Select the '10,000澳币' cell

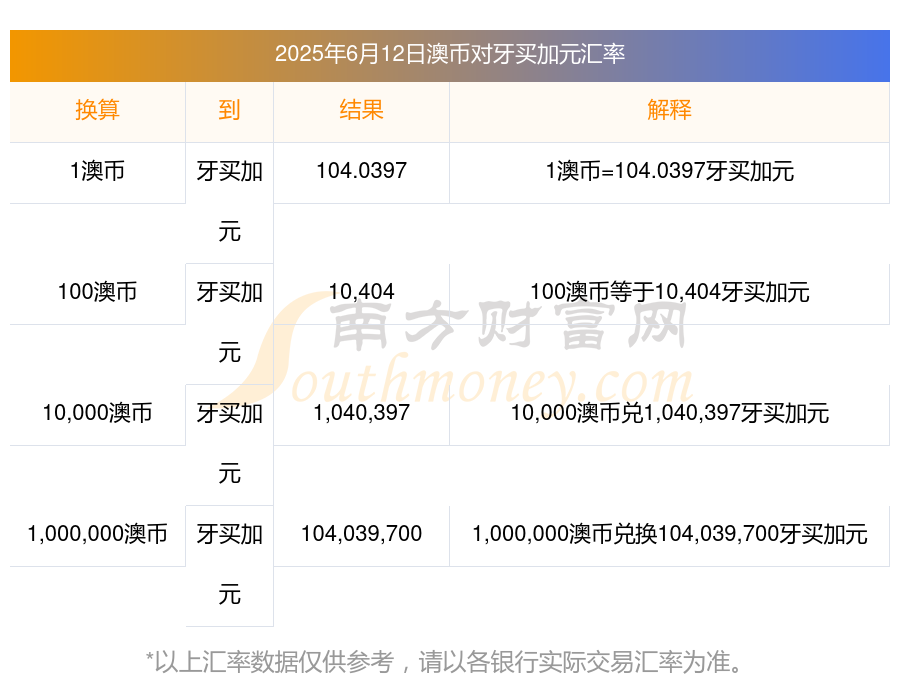pyautogui.click(x=97, y=413)
